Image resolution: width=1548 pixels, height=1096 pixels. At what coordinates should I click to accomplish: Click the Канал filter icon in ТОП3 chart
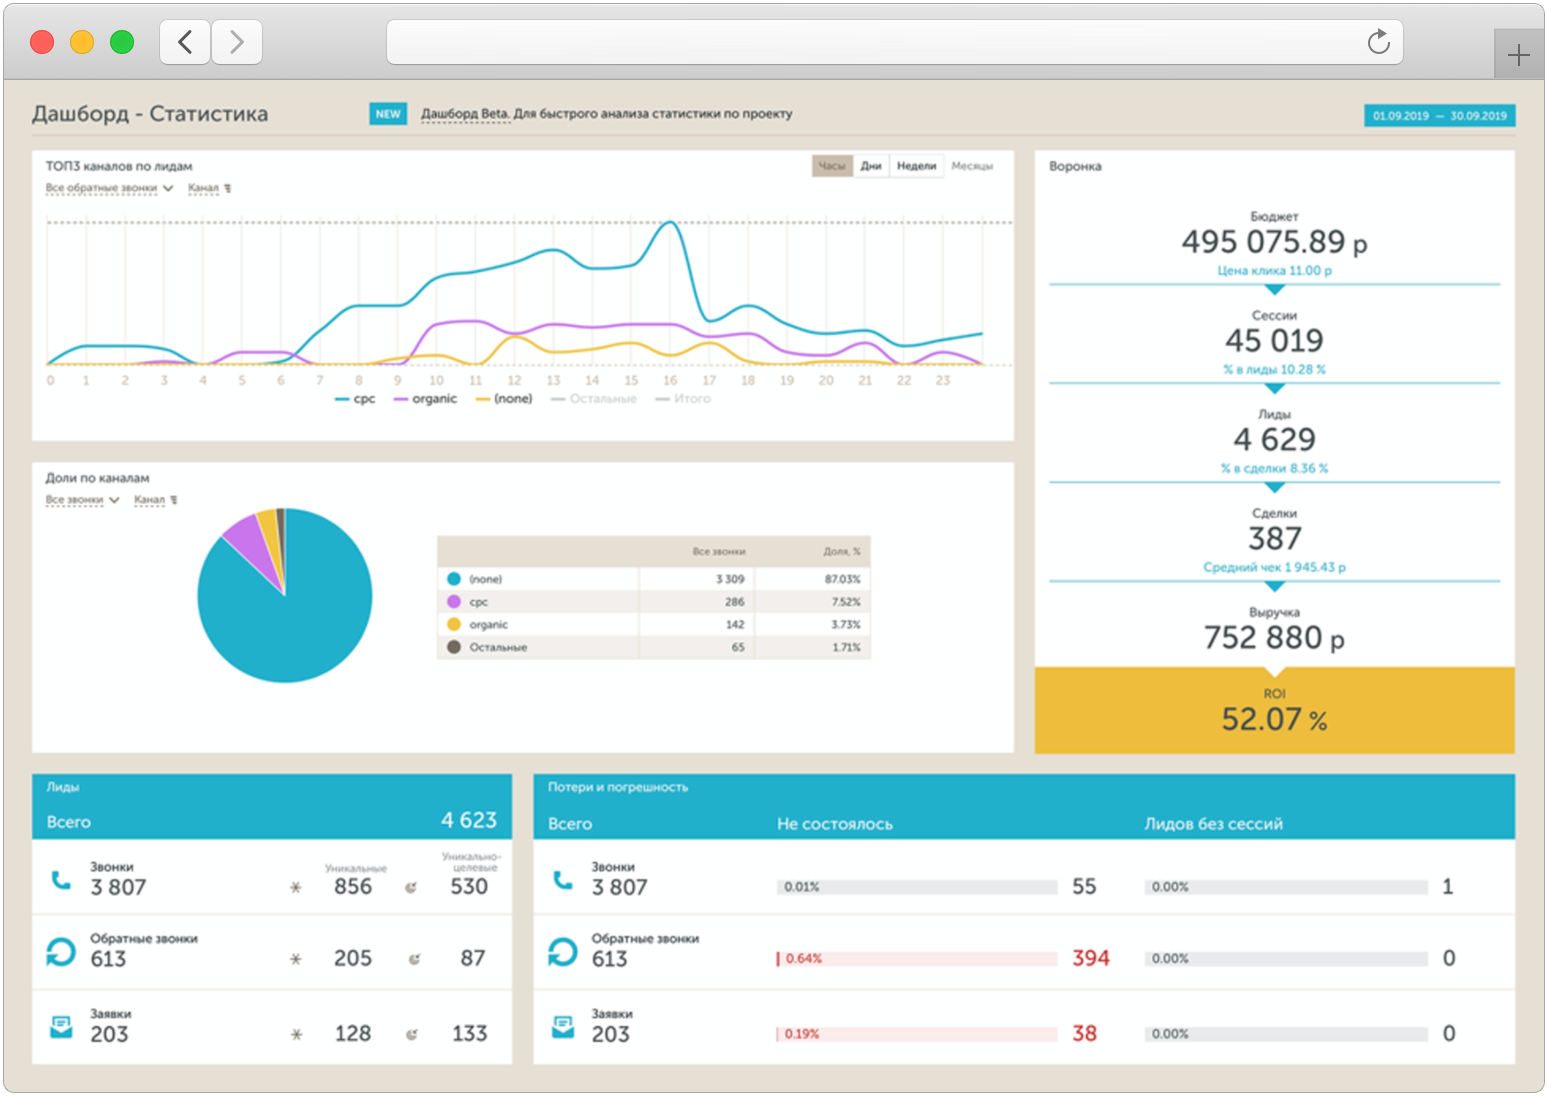pyautogui.click(x=228, y=188)
